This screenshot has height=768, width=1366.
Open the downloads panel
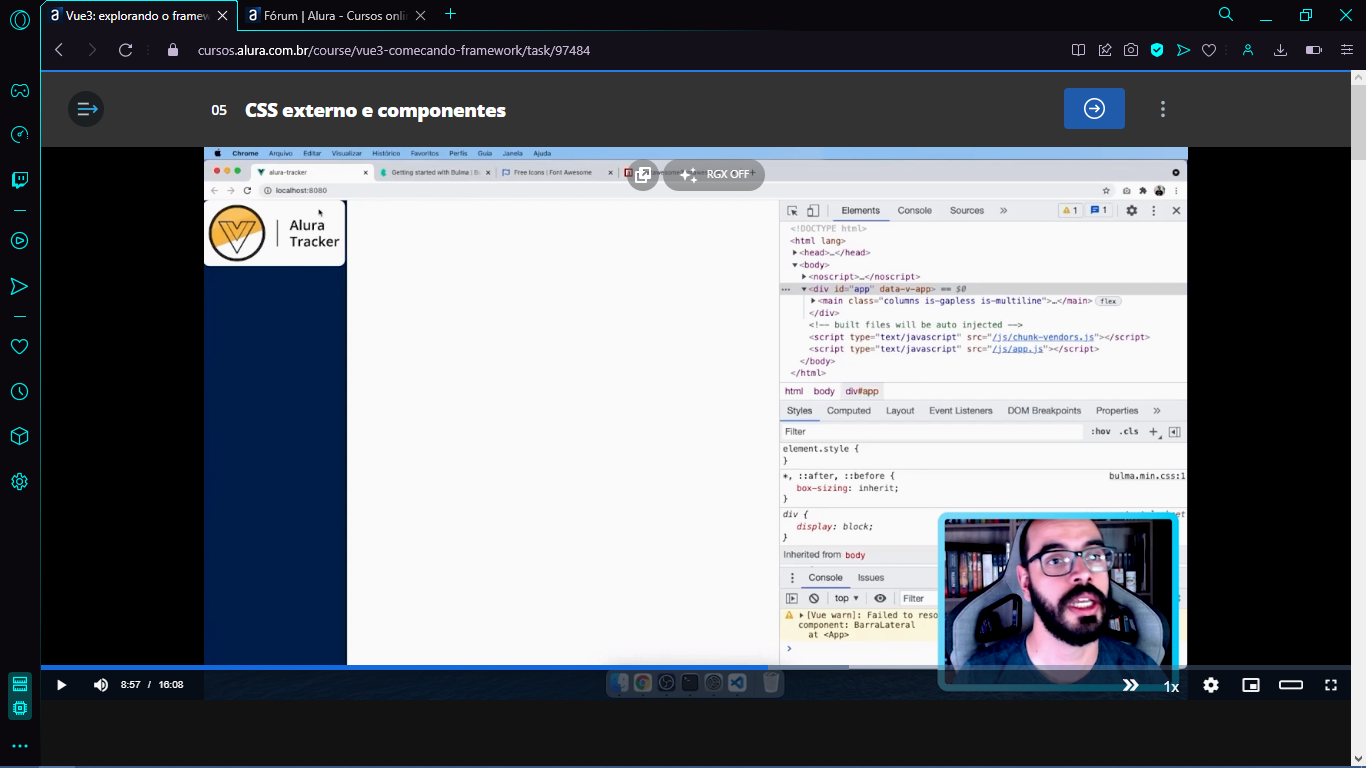(x=1280, y=50)
